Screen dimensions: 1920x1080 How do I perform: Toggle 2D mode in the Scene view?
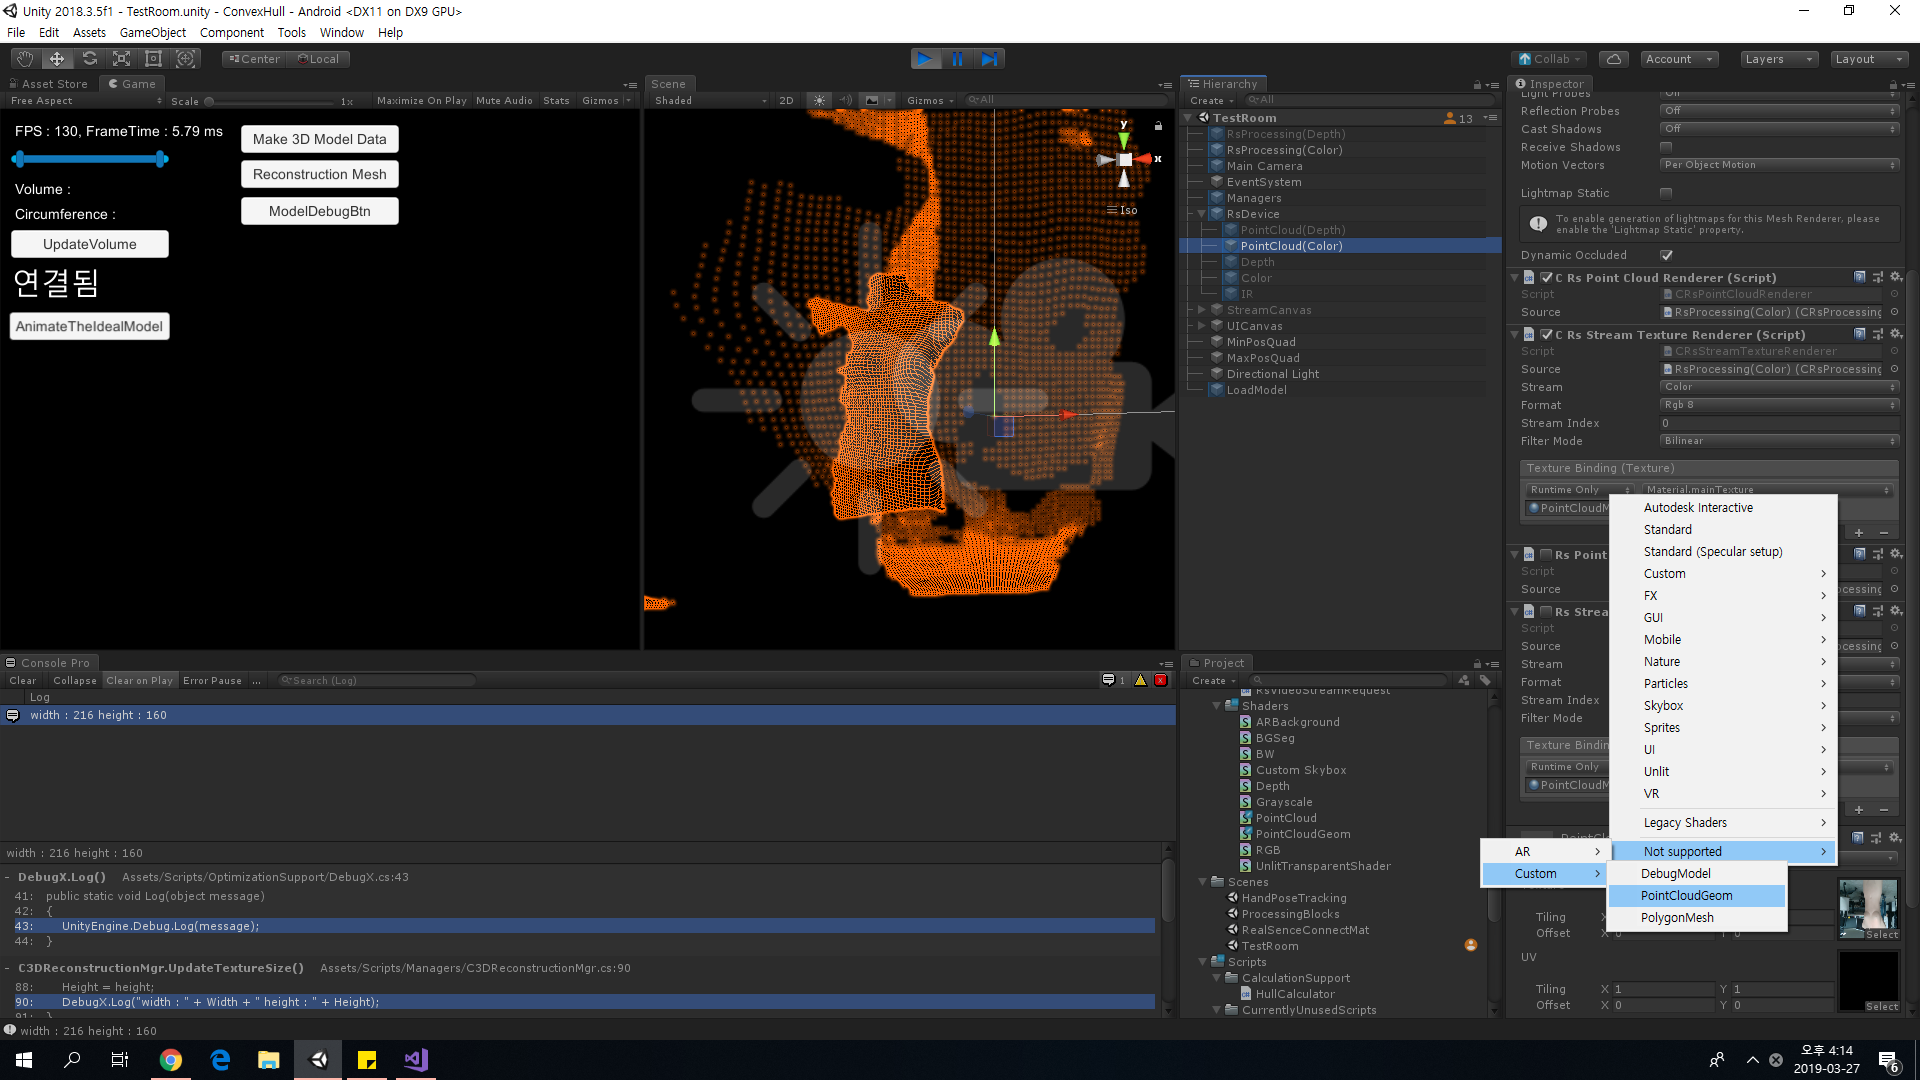tap(786, 100)
